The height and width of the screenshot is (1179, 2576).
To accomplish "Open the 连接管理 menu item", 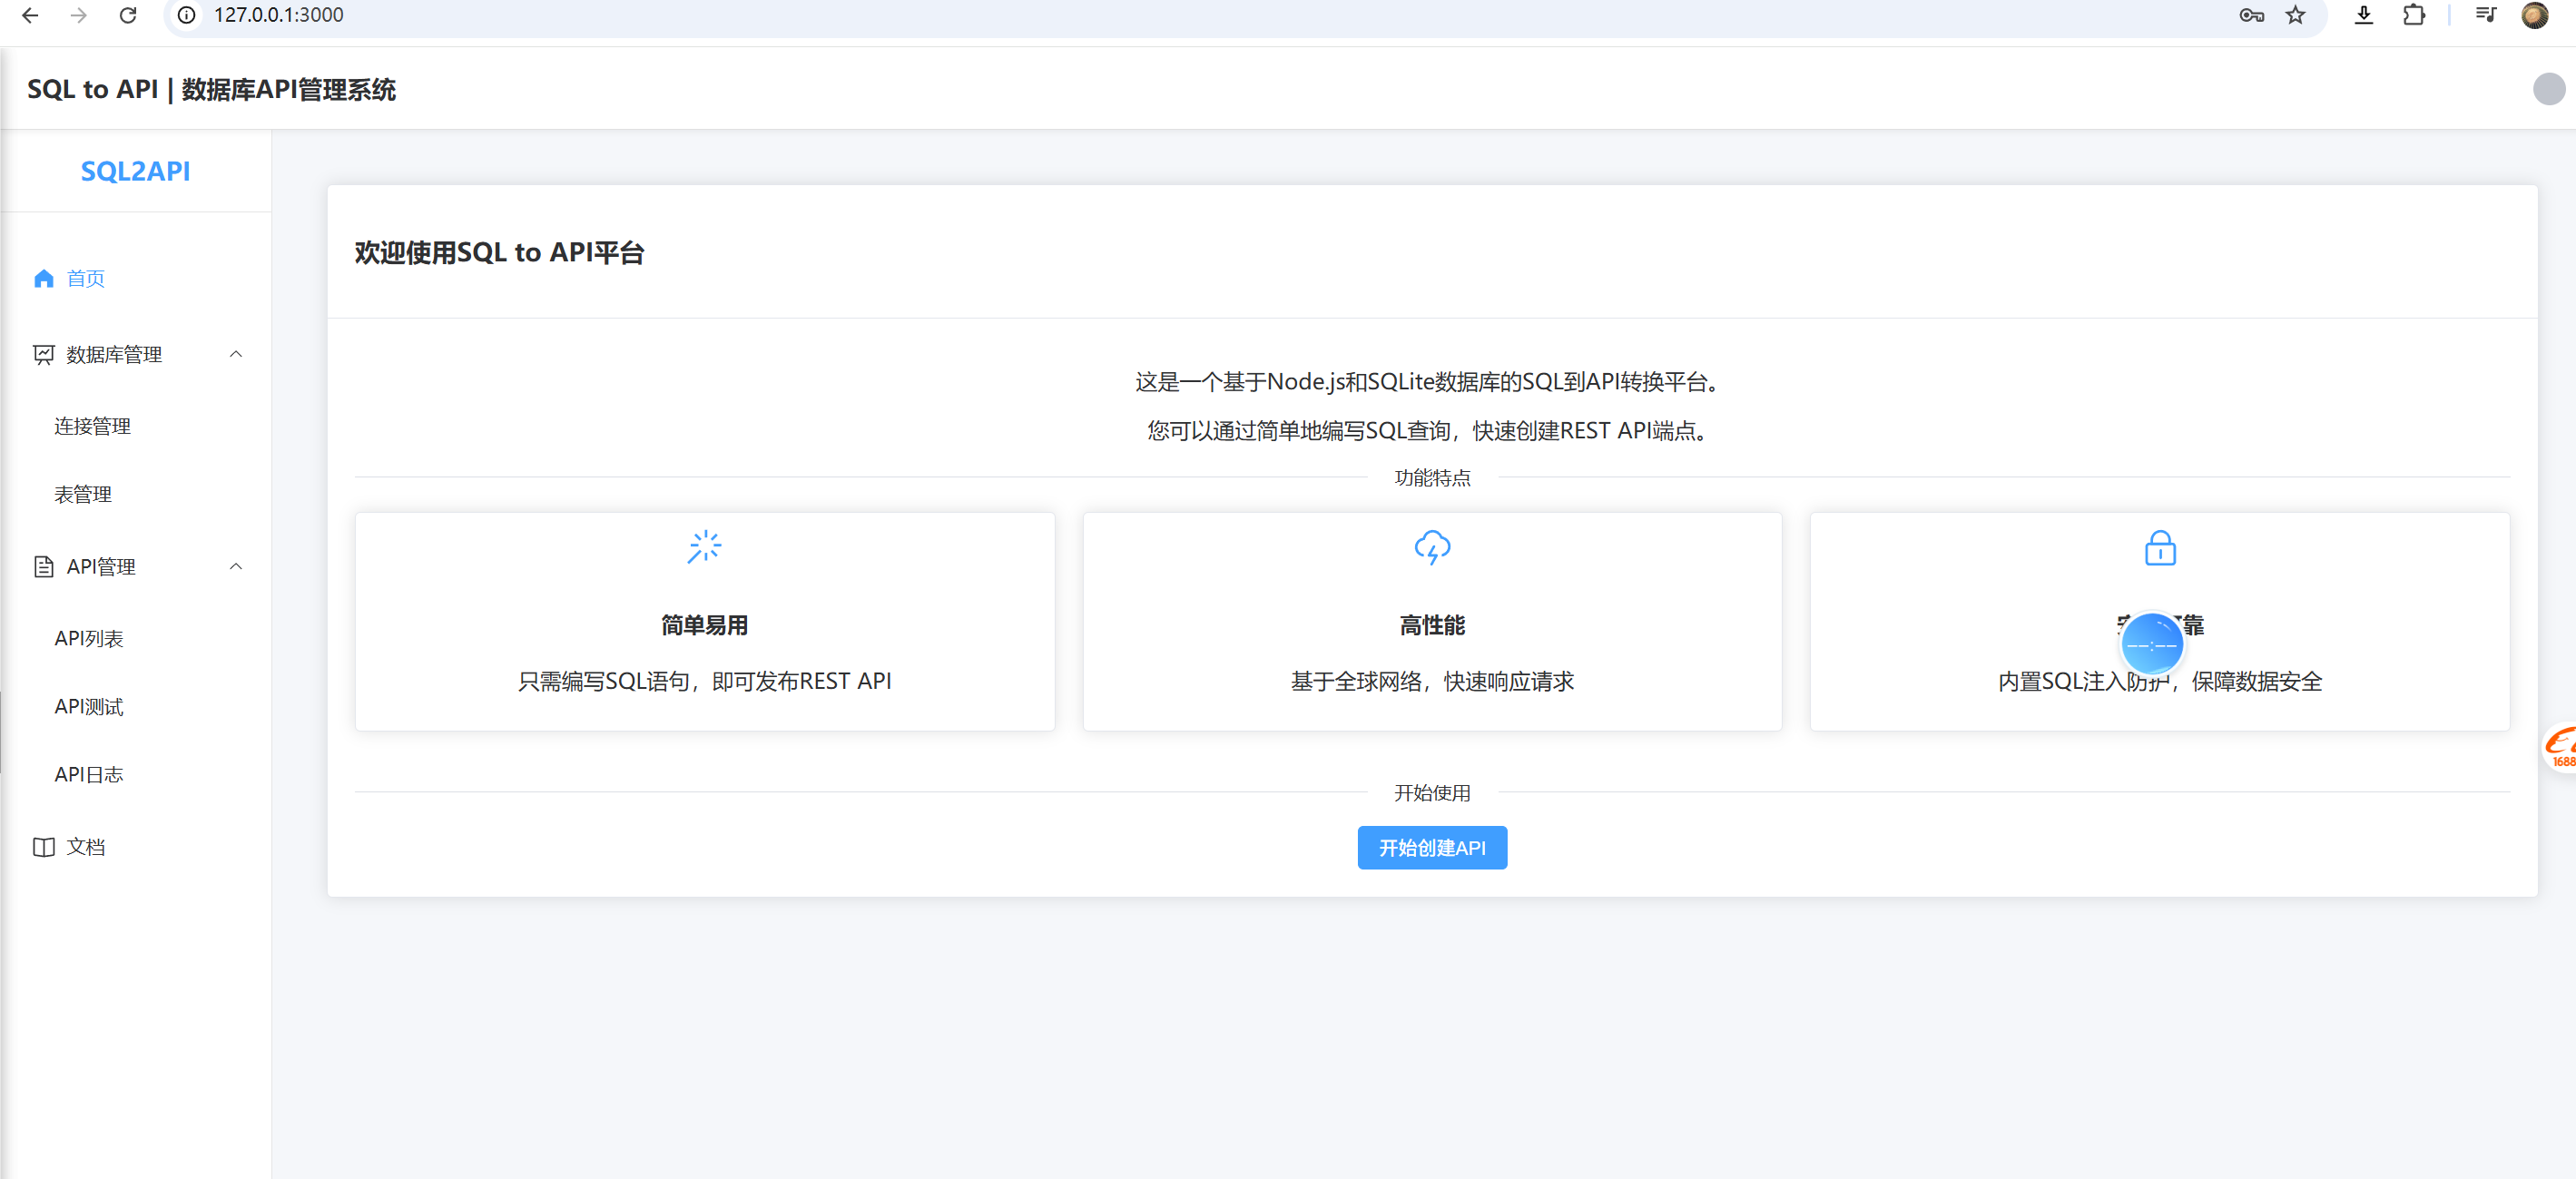I will (x=92, y=426).
